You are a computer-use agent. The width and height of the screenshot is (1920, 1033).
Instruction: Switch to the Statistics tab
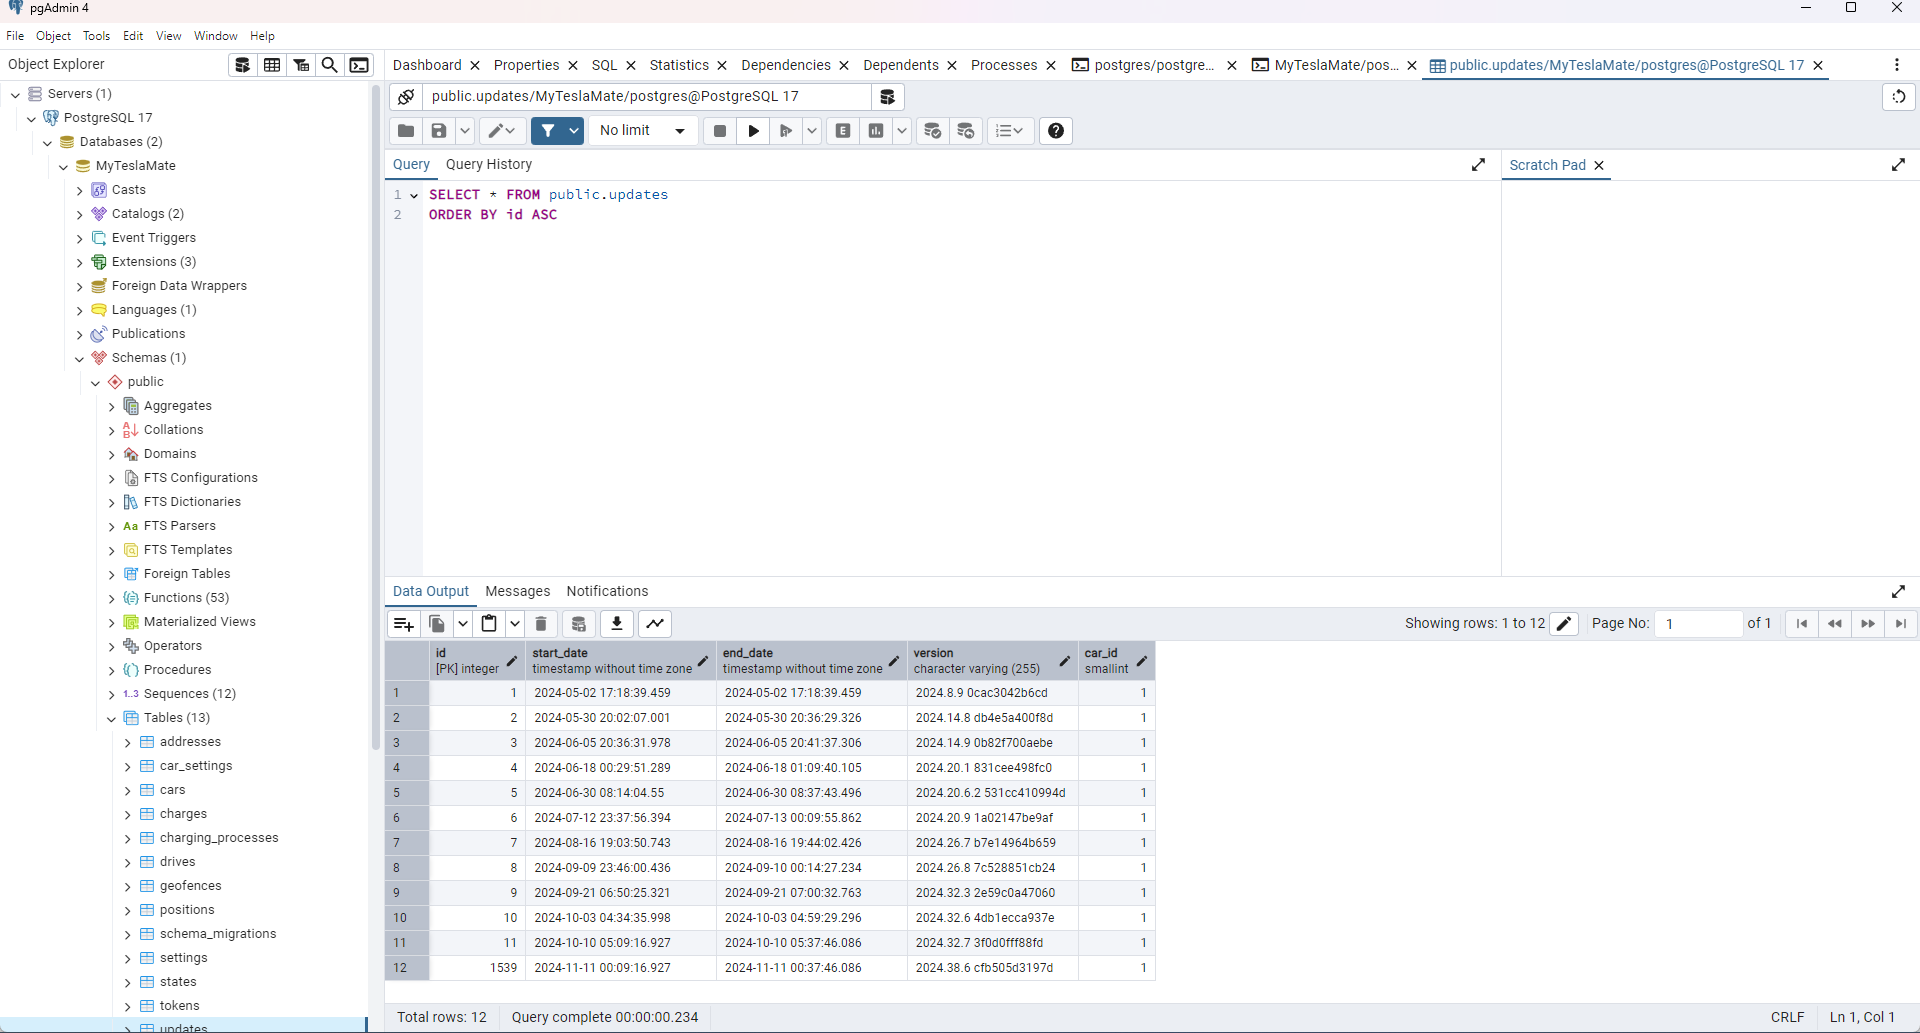click(679, 65)
